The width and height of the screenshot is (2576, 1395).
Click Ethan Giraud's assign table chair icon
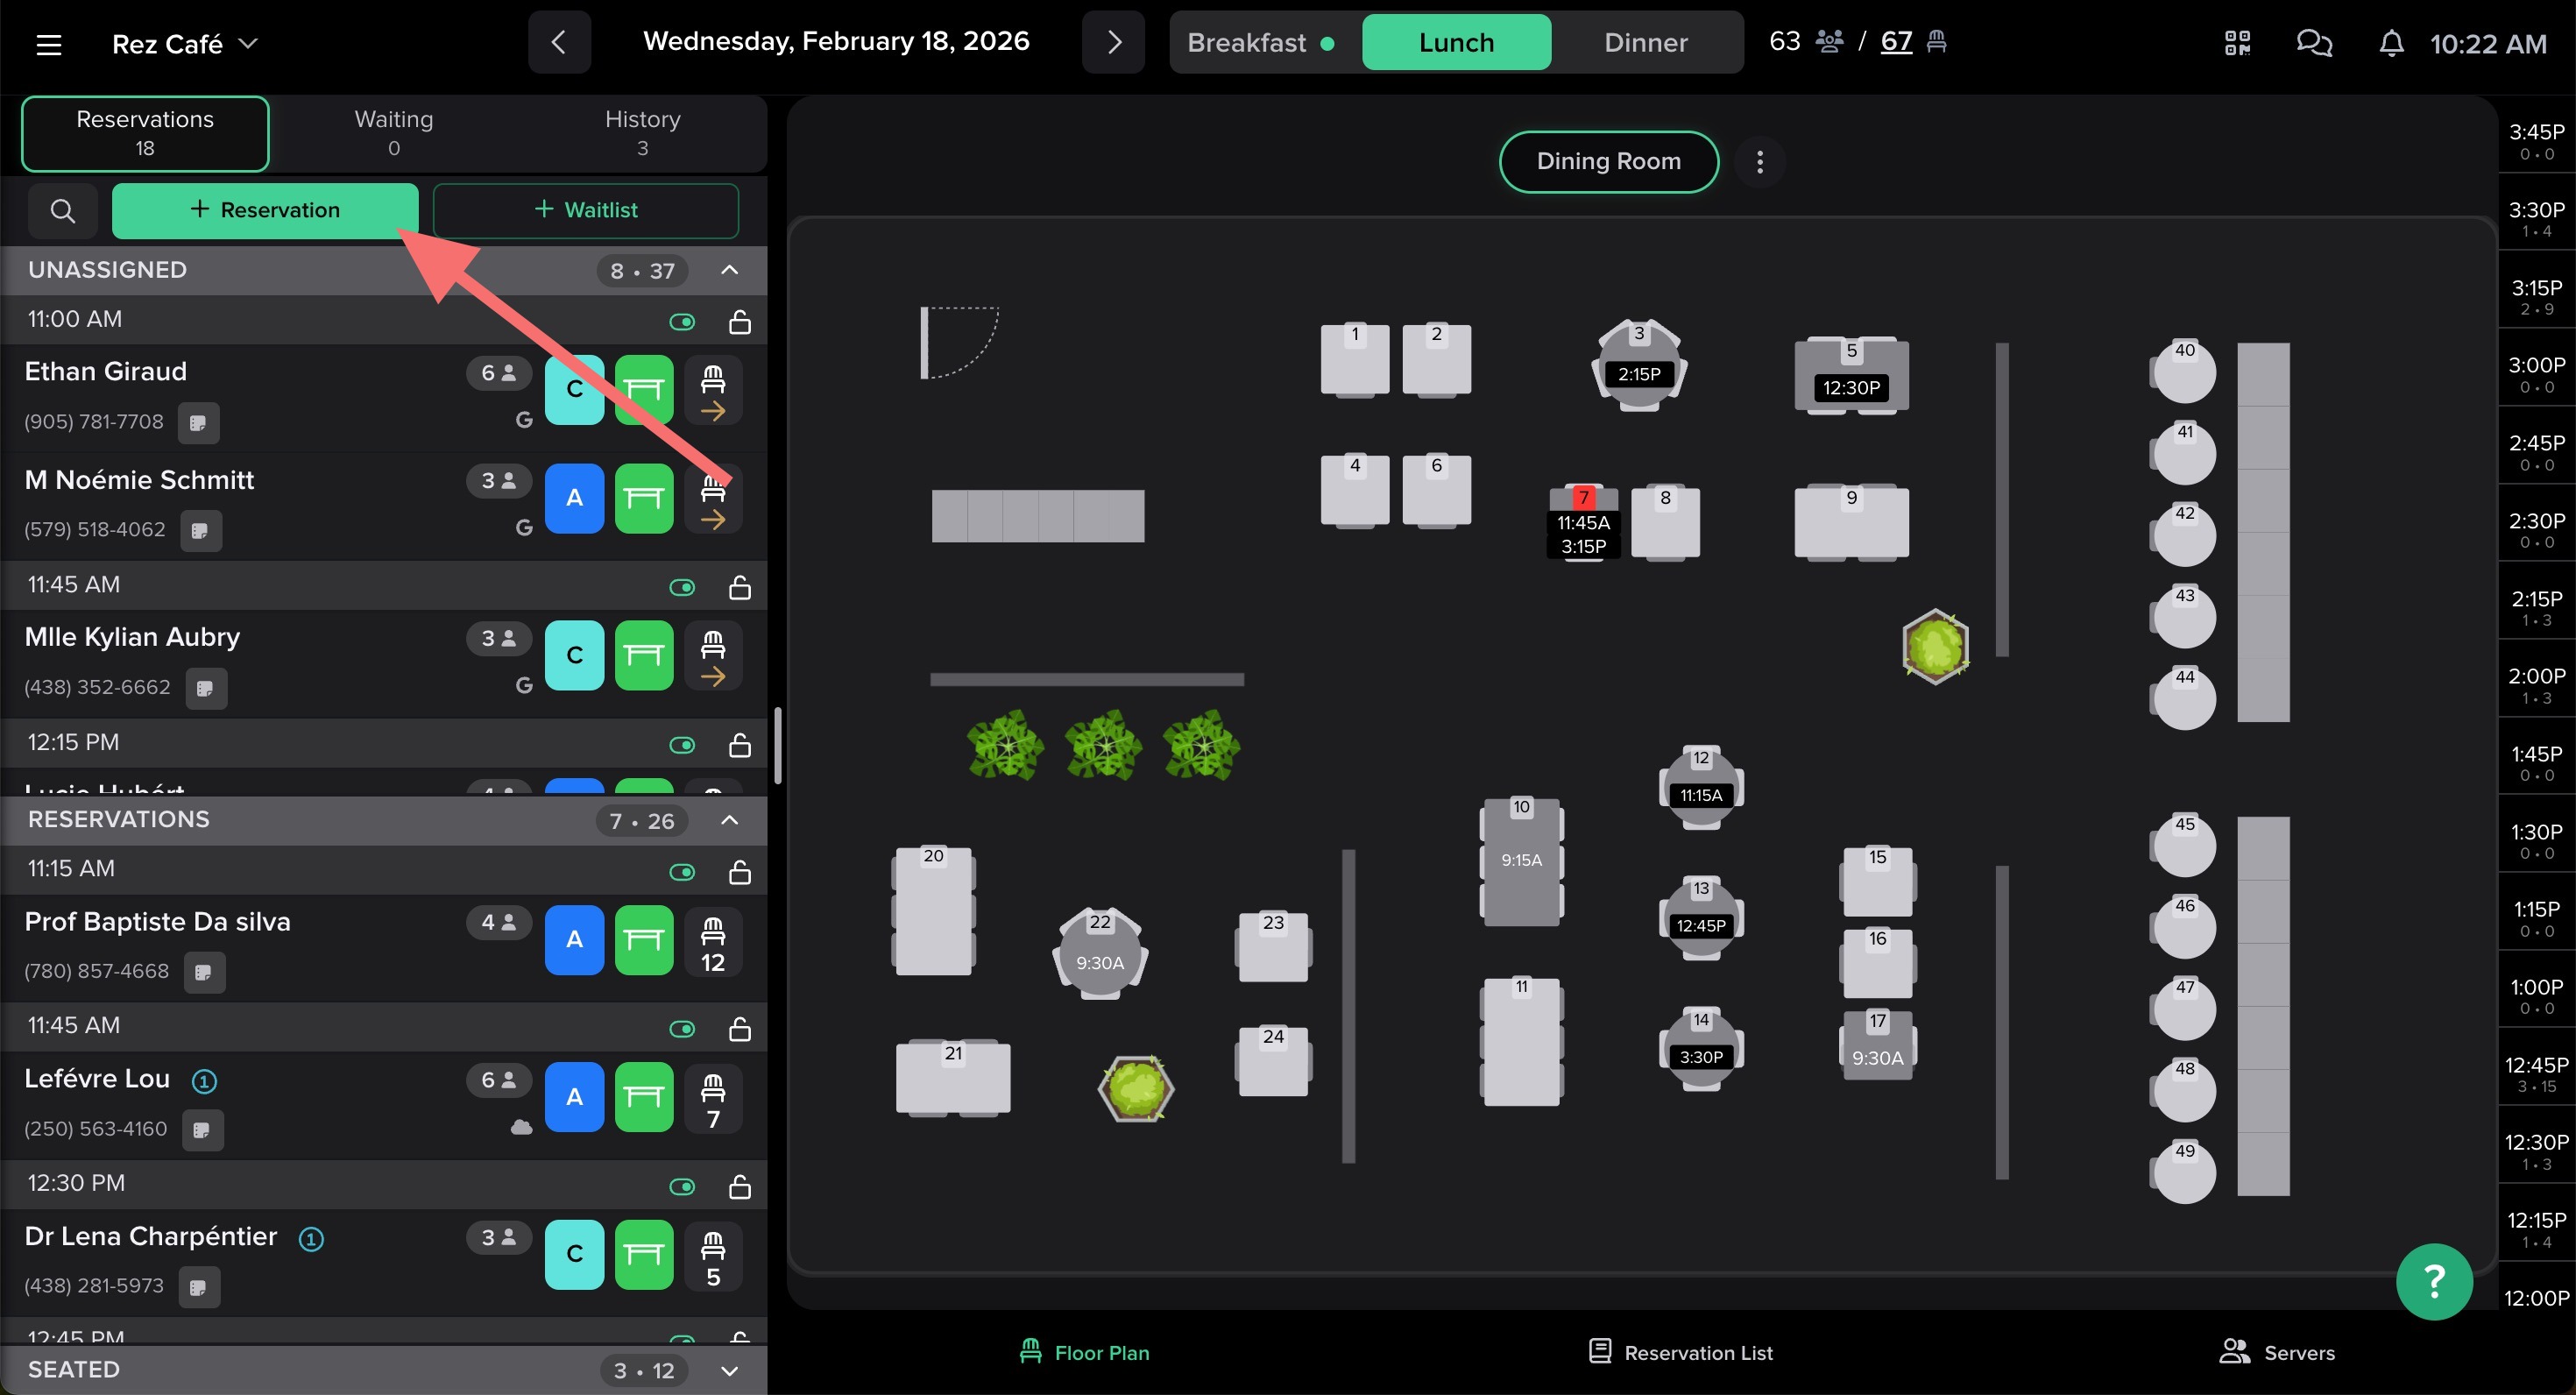[x=713, y=391]
